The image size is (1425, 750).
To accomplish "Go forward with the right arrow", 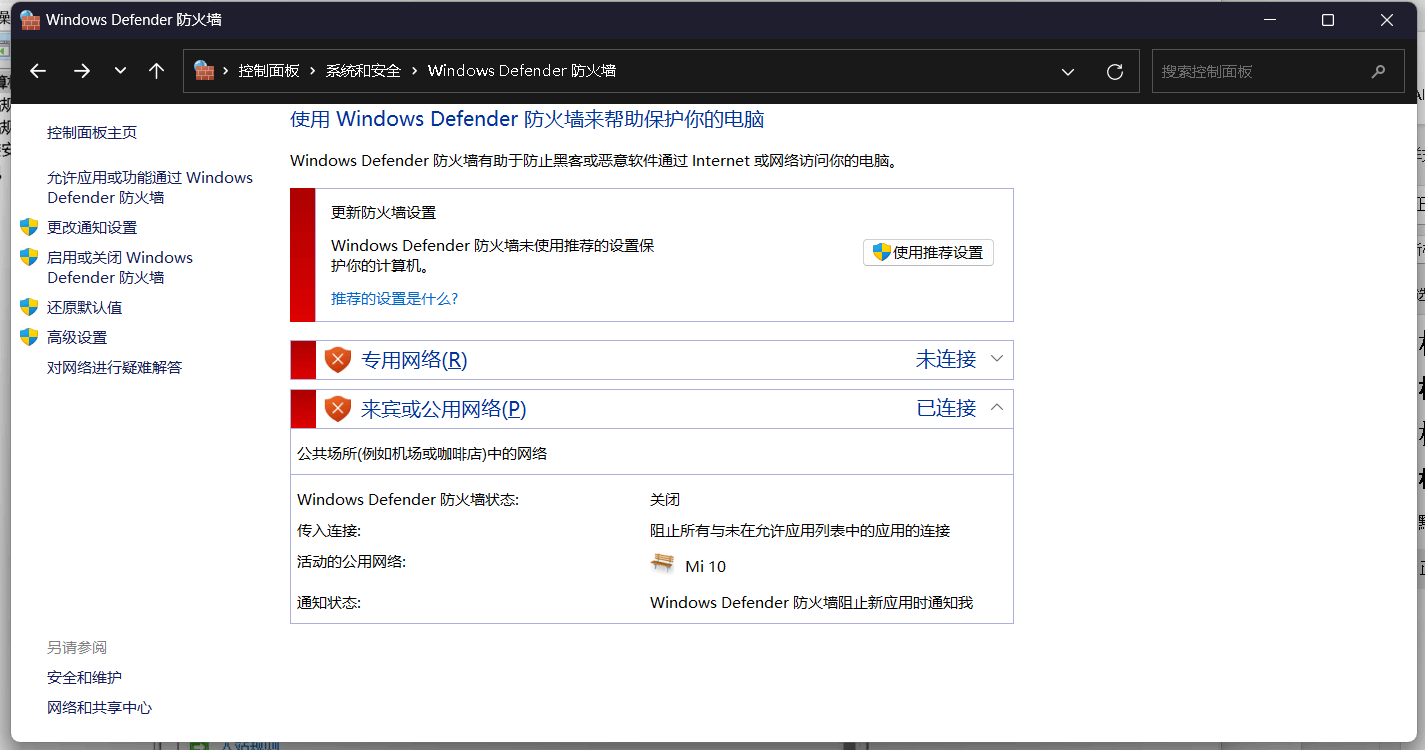I will tap(82, 71).
